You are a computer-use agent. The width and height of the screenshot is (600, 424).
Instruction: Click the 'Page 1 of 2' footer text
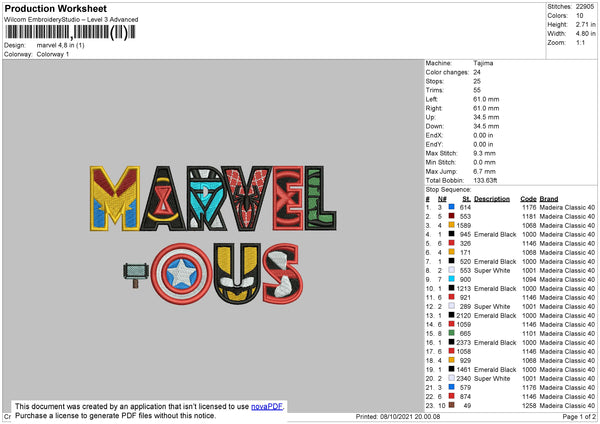(x=579, y=416)
